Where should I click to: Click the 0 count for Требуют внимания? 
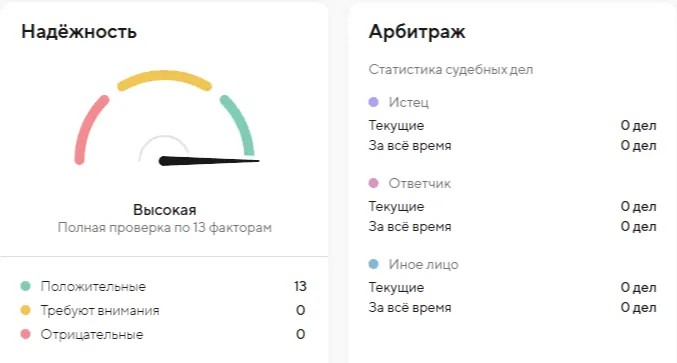[x=301, y=310]
